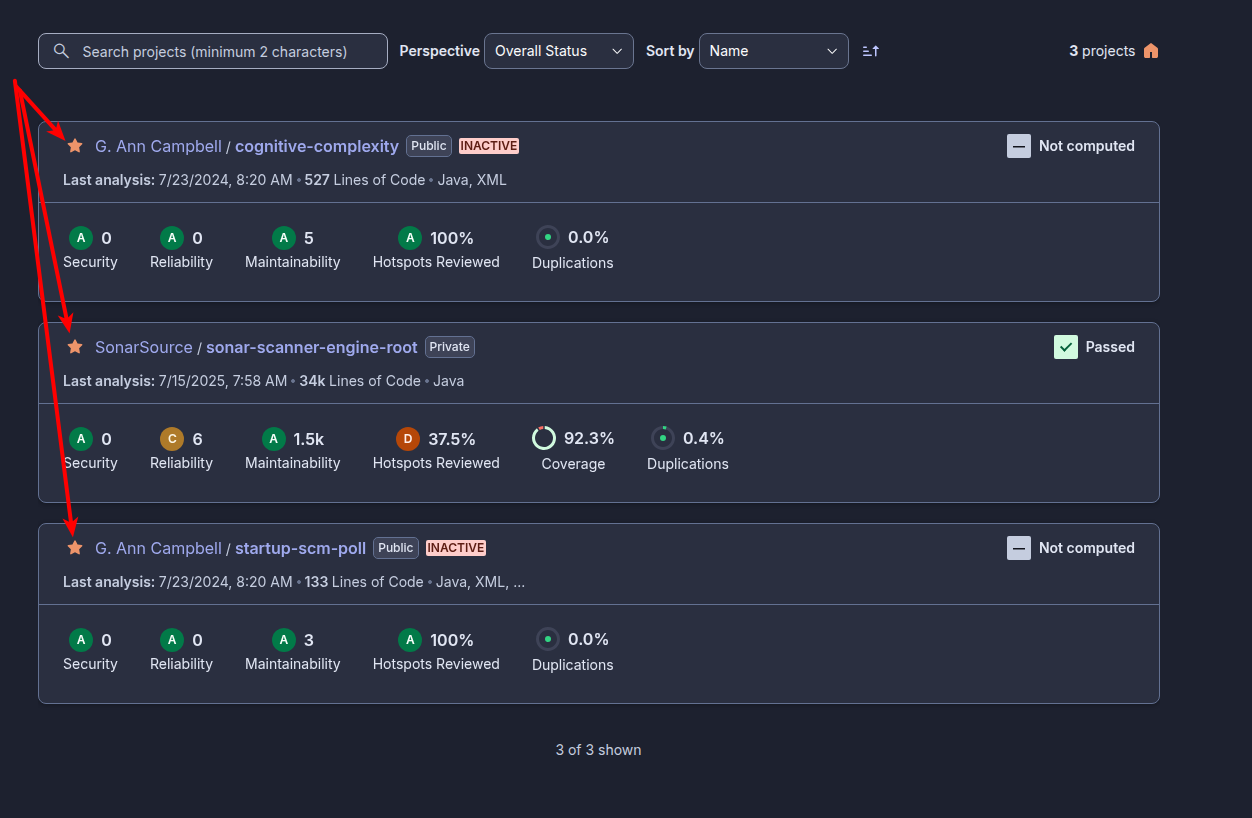This screenshot has width=1252, height=818.
Task: Toggle favorite star for startup-scm-poll
Action: (x=75, y=548)
